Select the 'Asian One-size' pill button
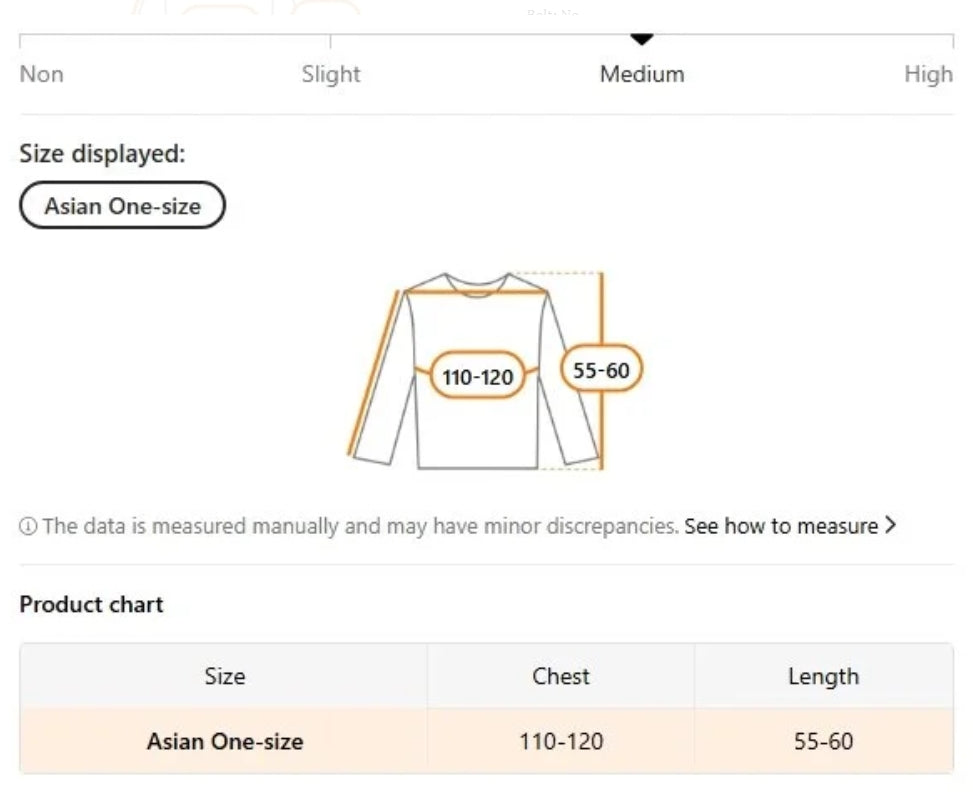 [123, 206]
